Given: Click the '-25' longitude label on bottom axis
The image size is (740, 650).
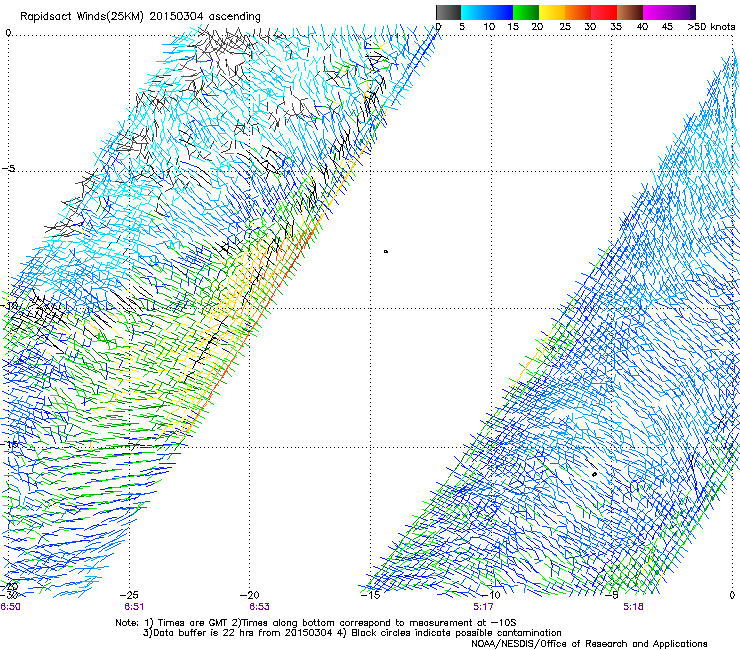Looking at the screenshot, I should tap(129, 595).
